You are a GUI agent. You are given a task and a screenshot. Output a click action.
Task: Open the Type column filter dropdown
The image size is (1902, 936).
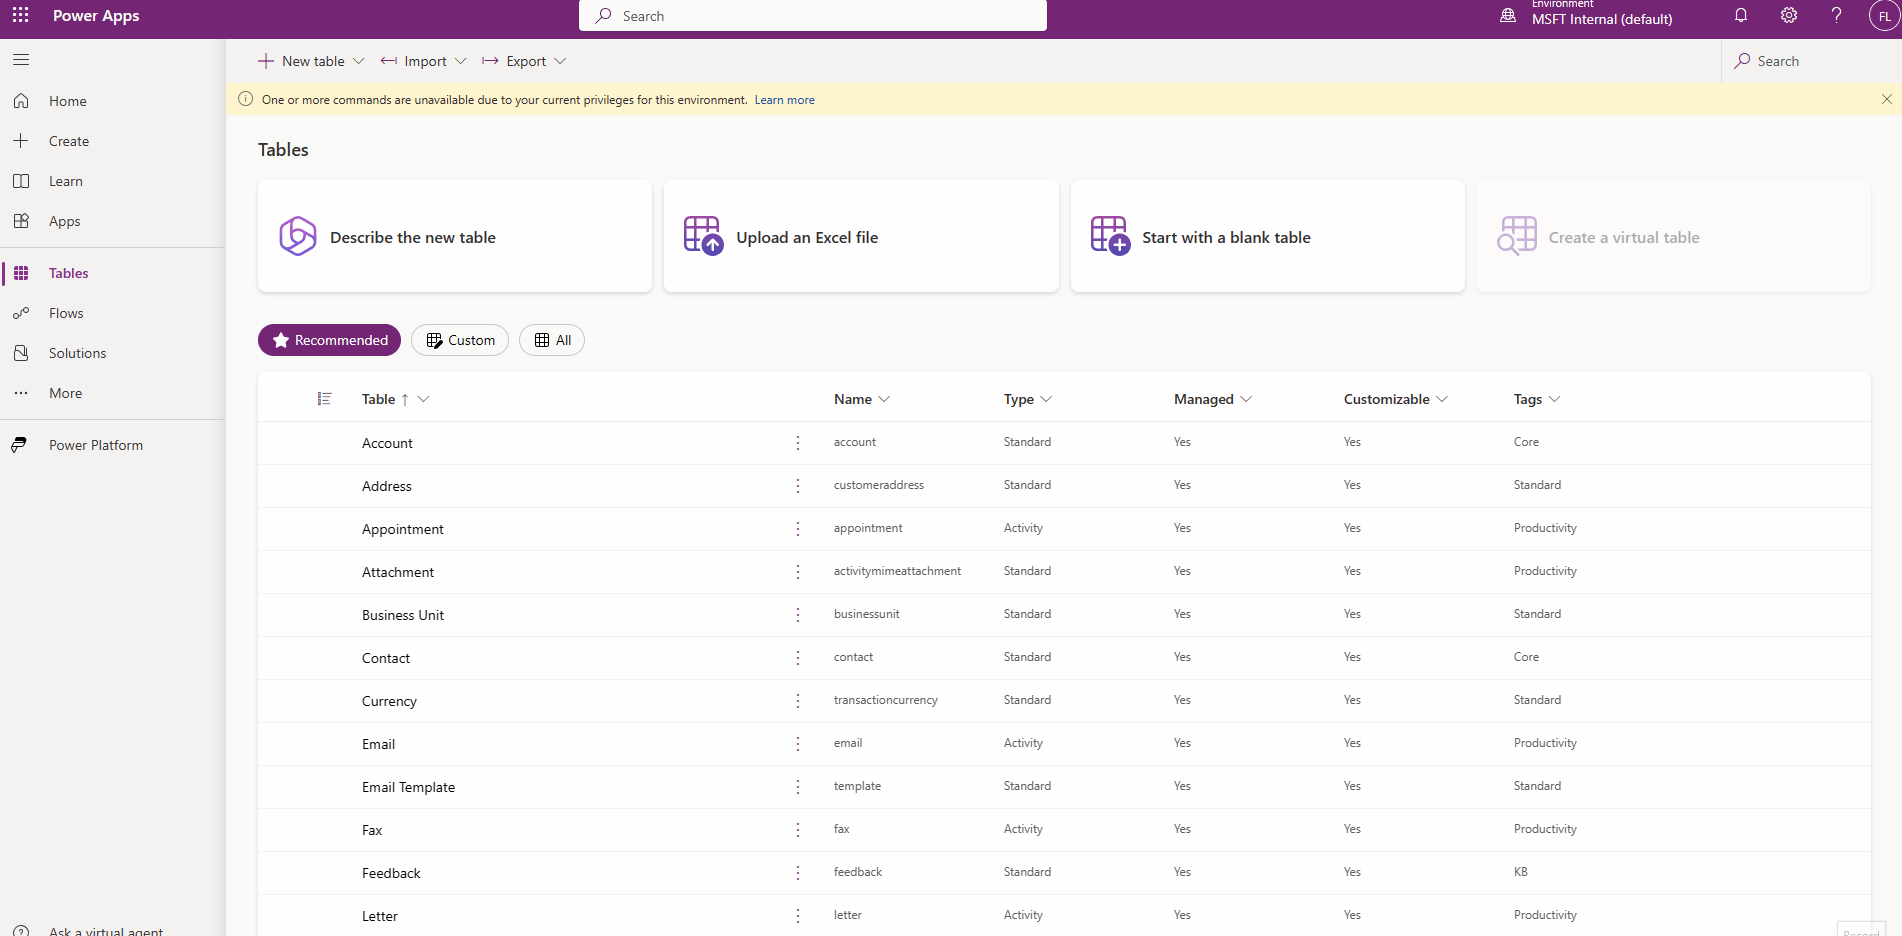(1046, 398)
